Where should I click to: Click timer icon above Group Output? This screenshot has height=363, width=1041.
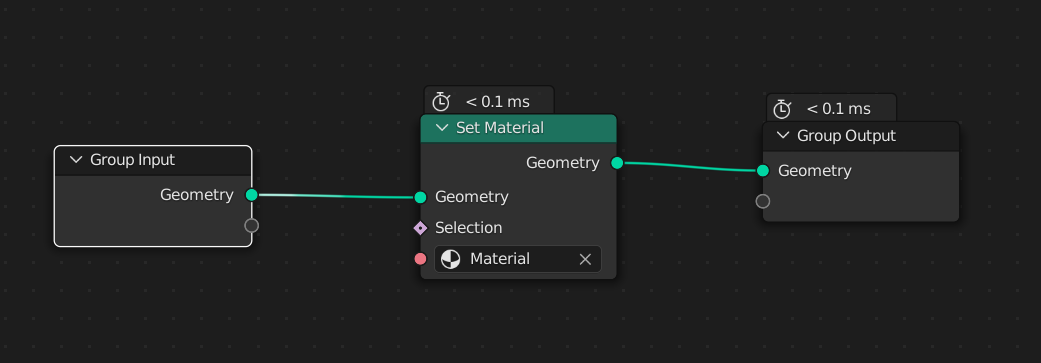tap(783, 109)
